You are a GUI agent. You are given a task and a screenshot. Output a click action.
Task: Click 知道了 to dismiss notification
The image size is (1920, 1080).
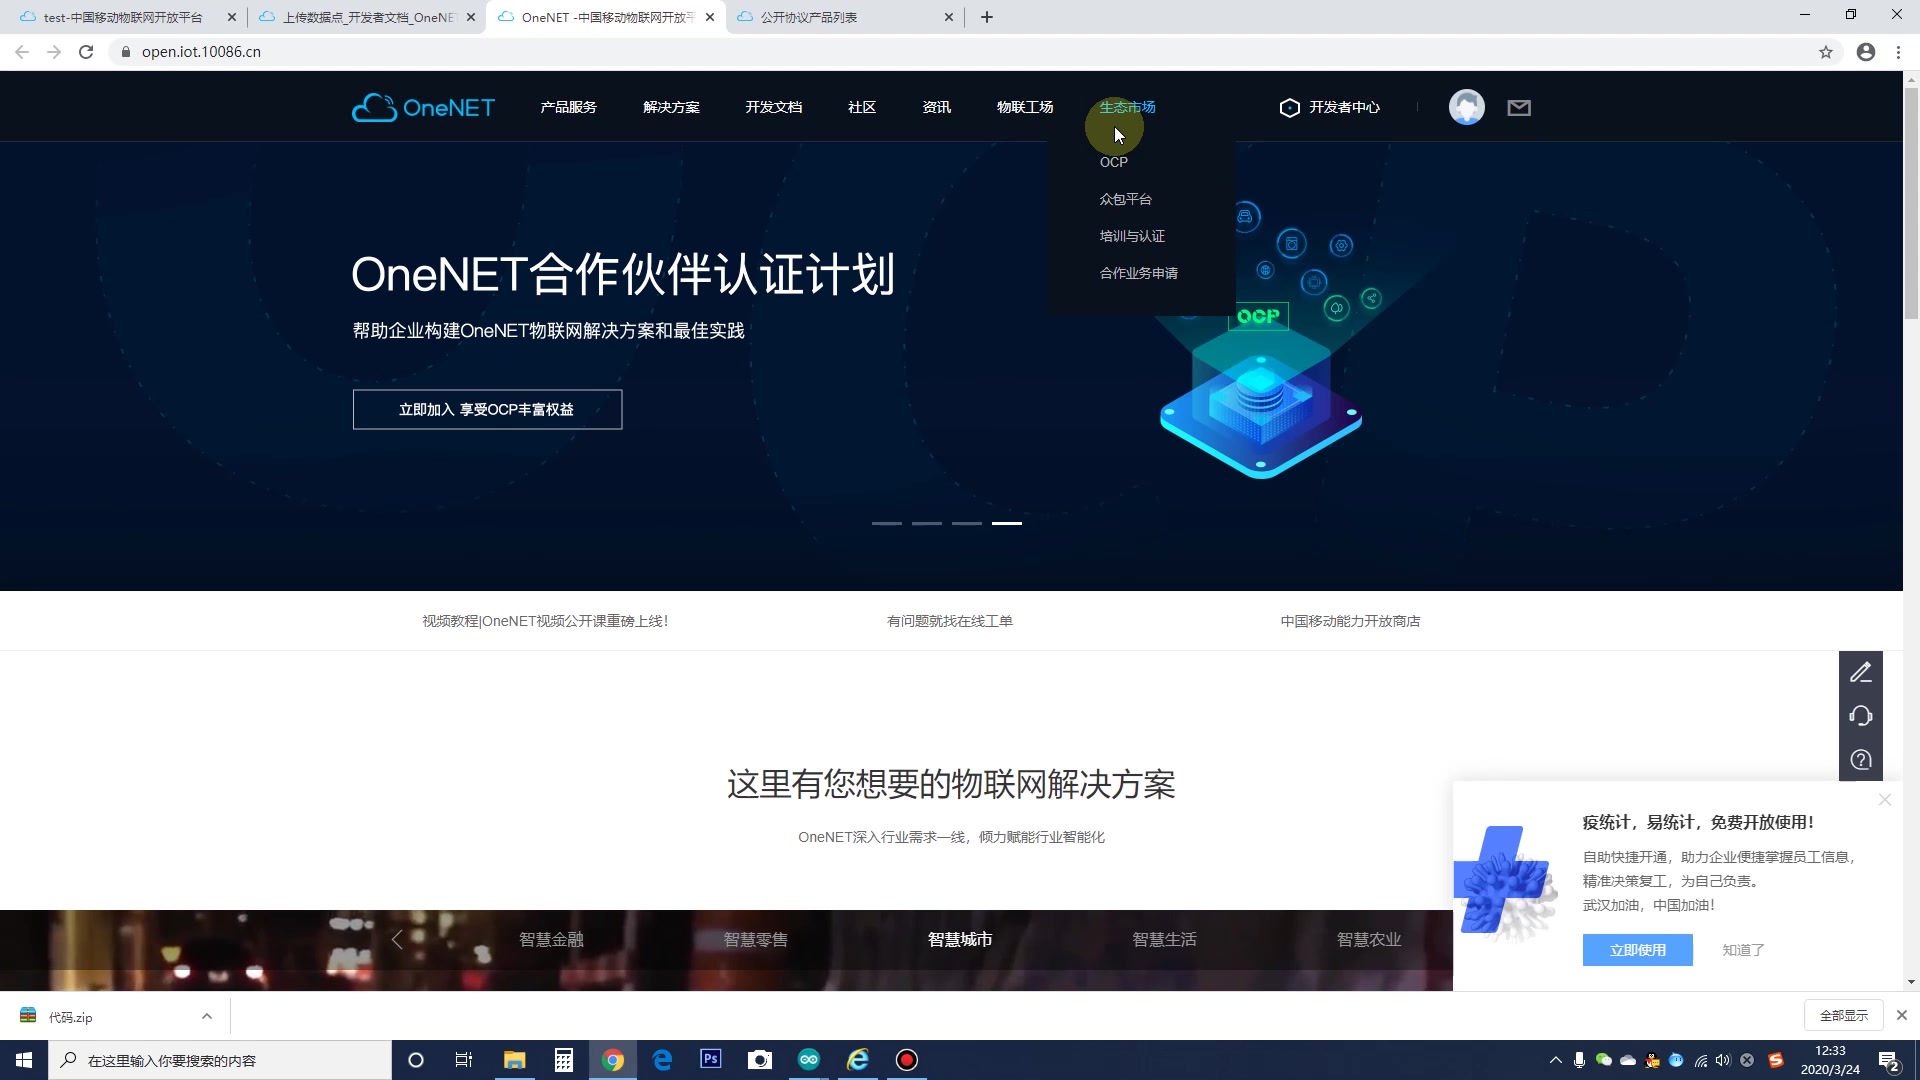[x=1743, y=949]
